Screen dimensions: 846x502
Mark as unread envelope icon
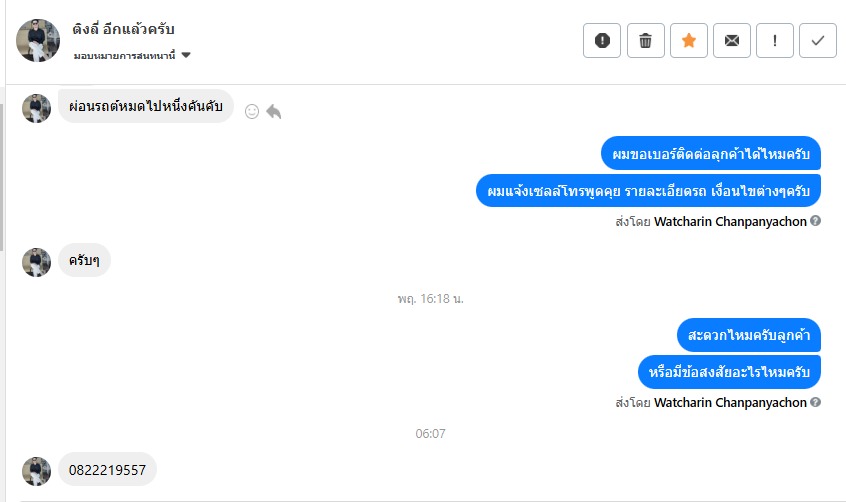[732, 40]
